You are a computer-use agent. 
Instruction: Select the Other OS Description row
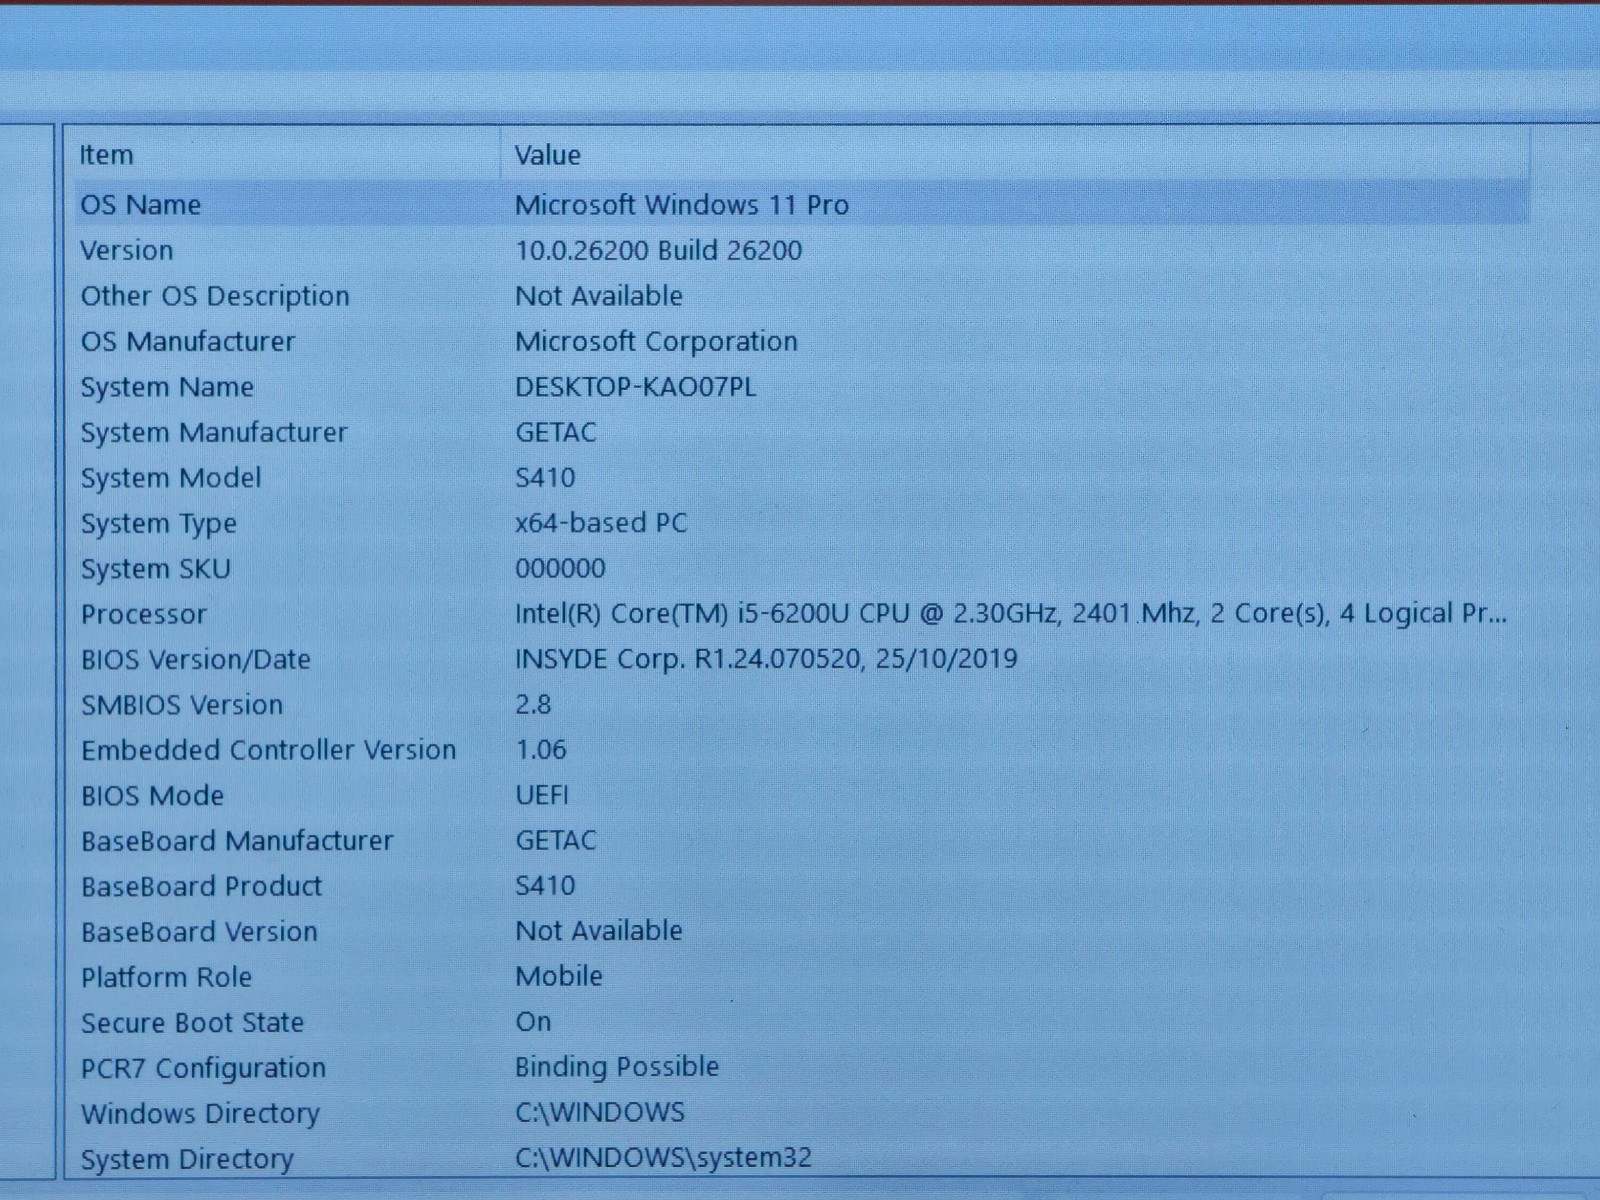[800, 296]
